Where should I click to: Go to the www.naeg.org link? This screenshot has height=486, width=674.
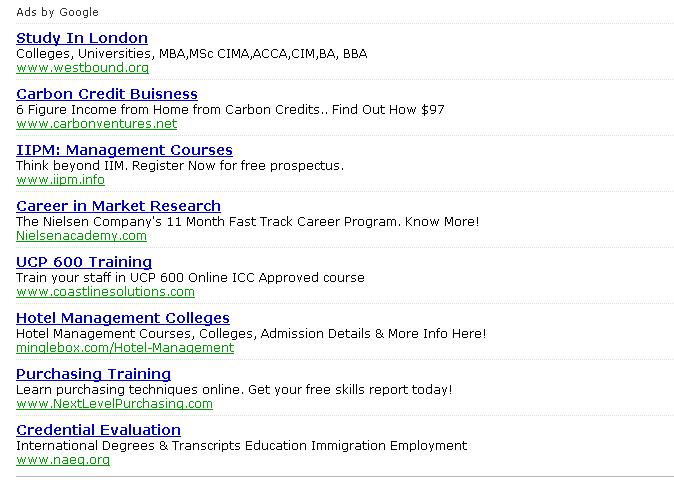pos(63,460)
